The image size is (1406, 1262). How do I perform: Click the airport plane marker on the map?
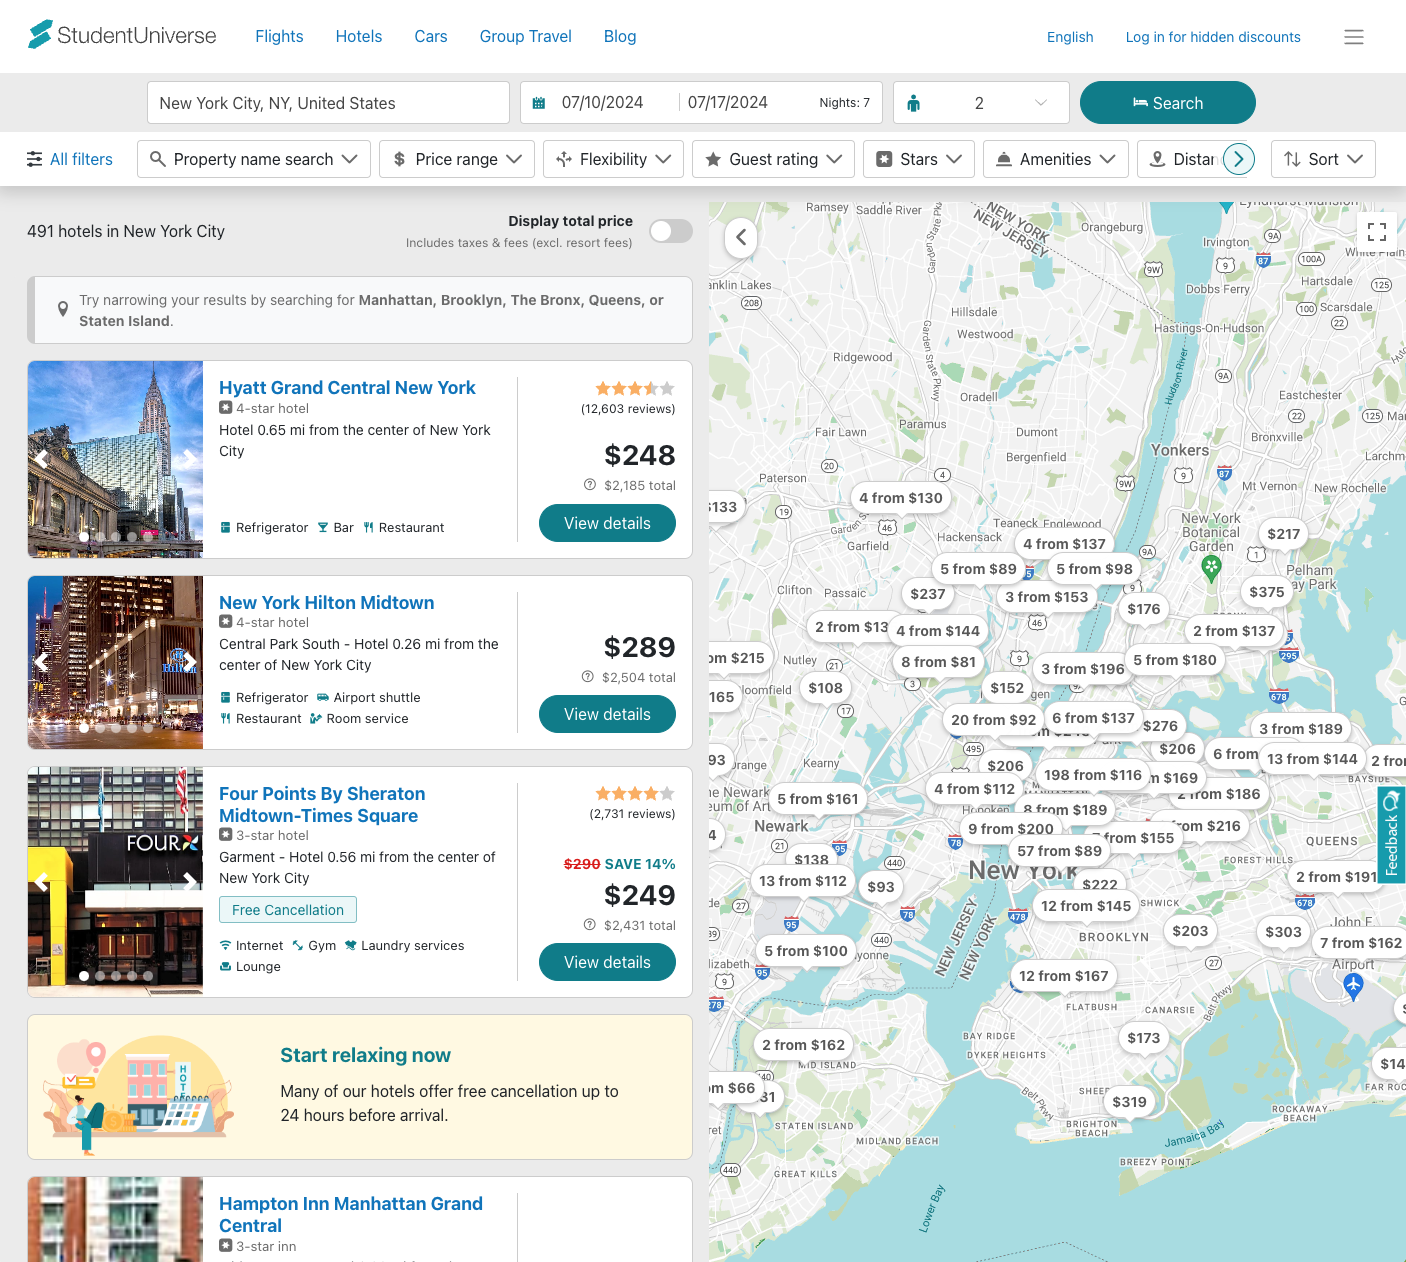(1353, 986)
